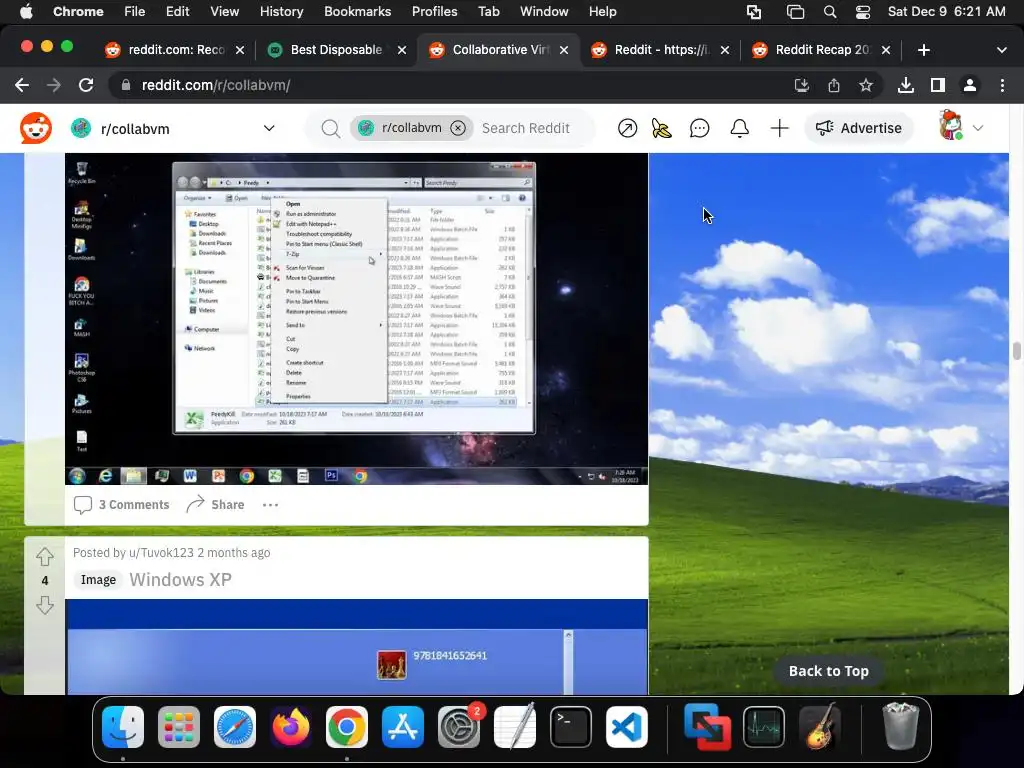Downvote the Windows XP post
The image size is (1024, 768).
point(45,605)
